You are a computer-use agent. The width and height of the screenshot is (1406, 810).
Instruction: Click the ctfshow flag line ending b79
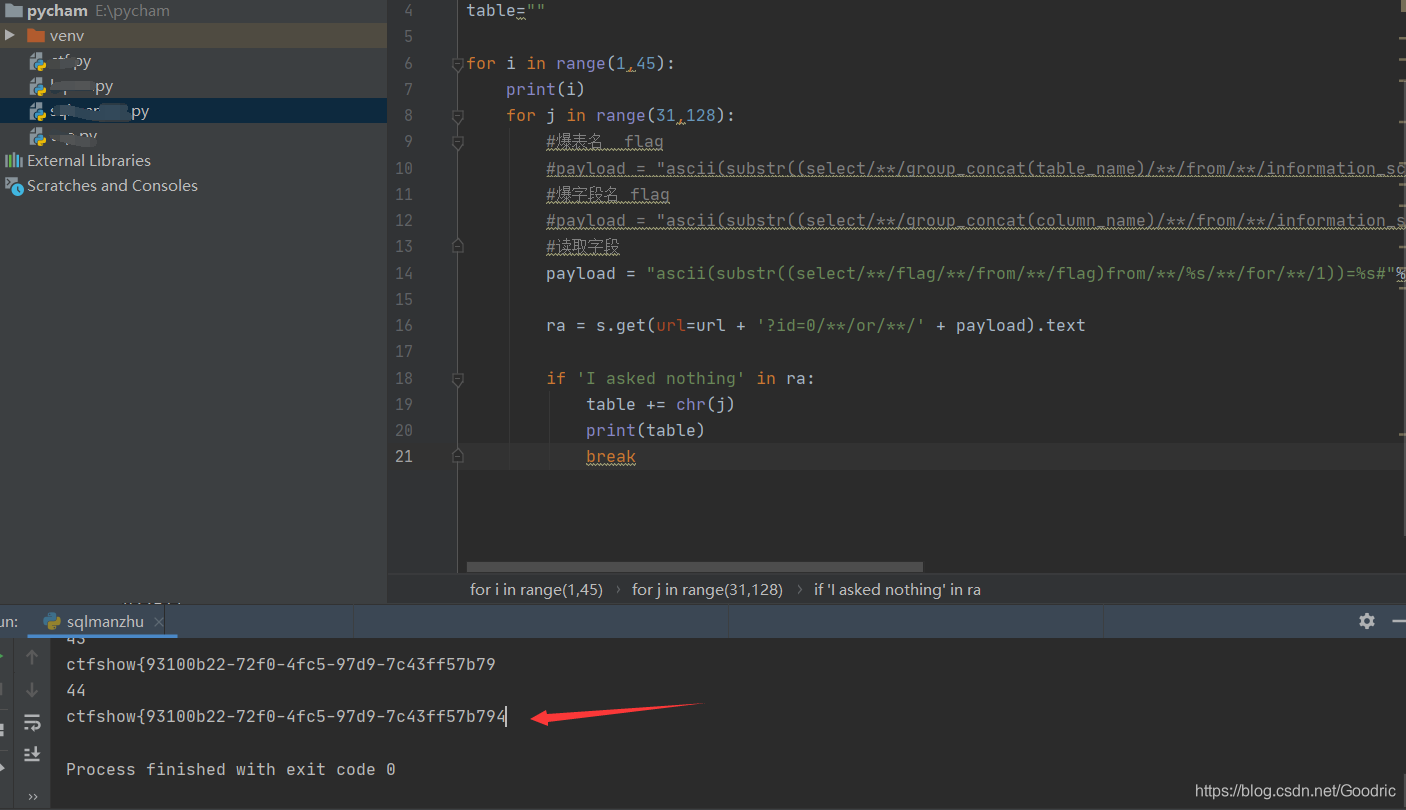[x=281, y=664]
